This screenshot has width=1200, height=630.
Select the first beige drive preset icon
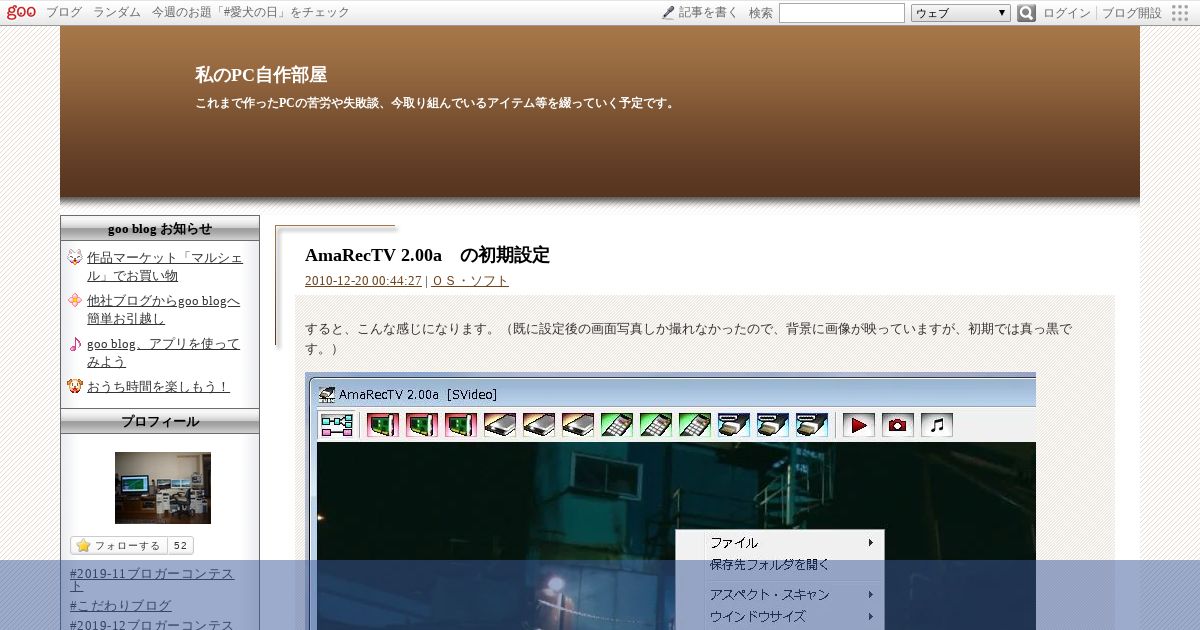pos(500,425)
